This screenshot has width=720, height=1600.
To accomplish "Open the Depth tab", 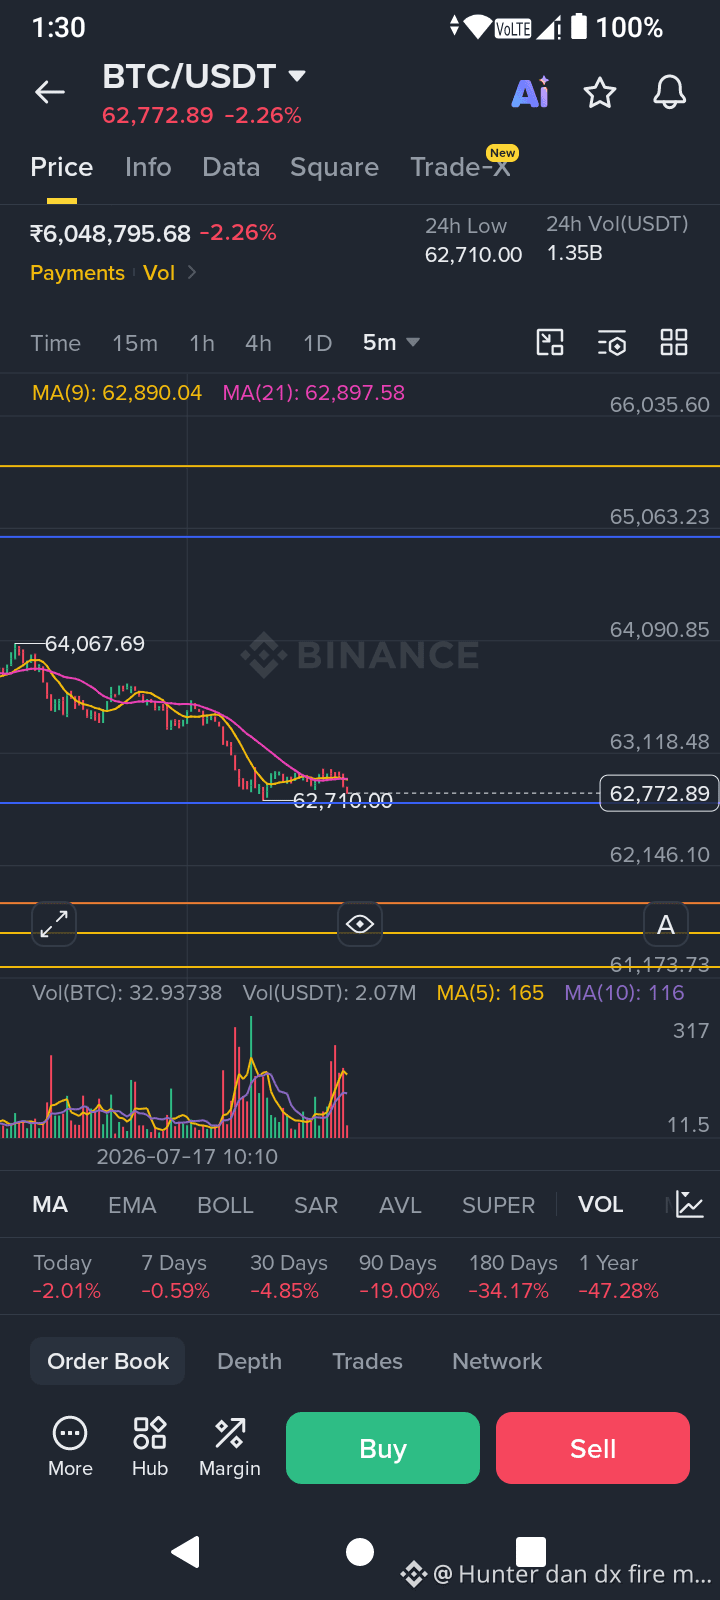I will [x=250, y=1361].
